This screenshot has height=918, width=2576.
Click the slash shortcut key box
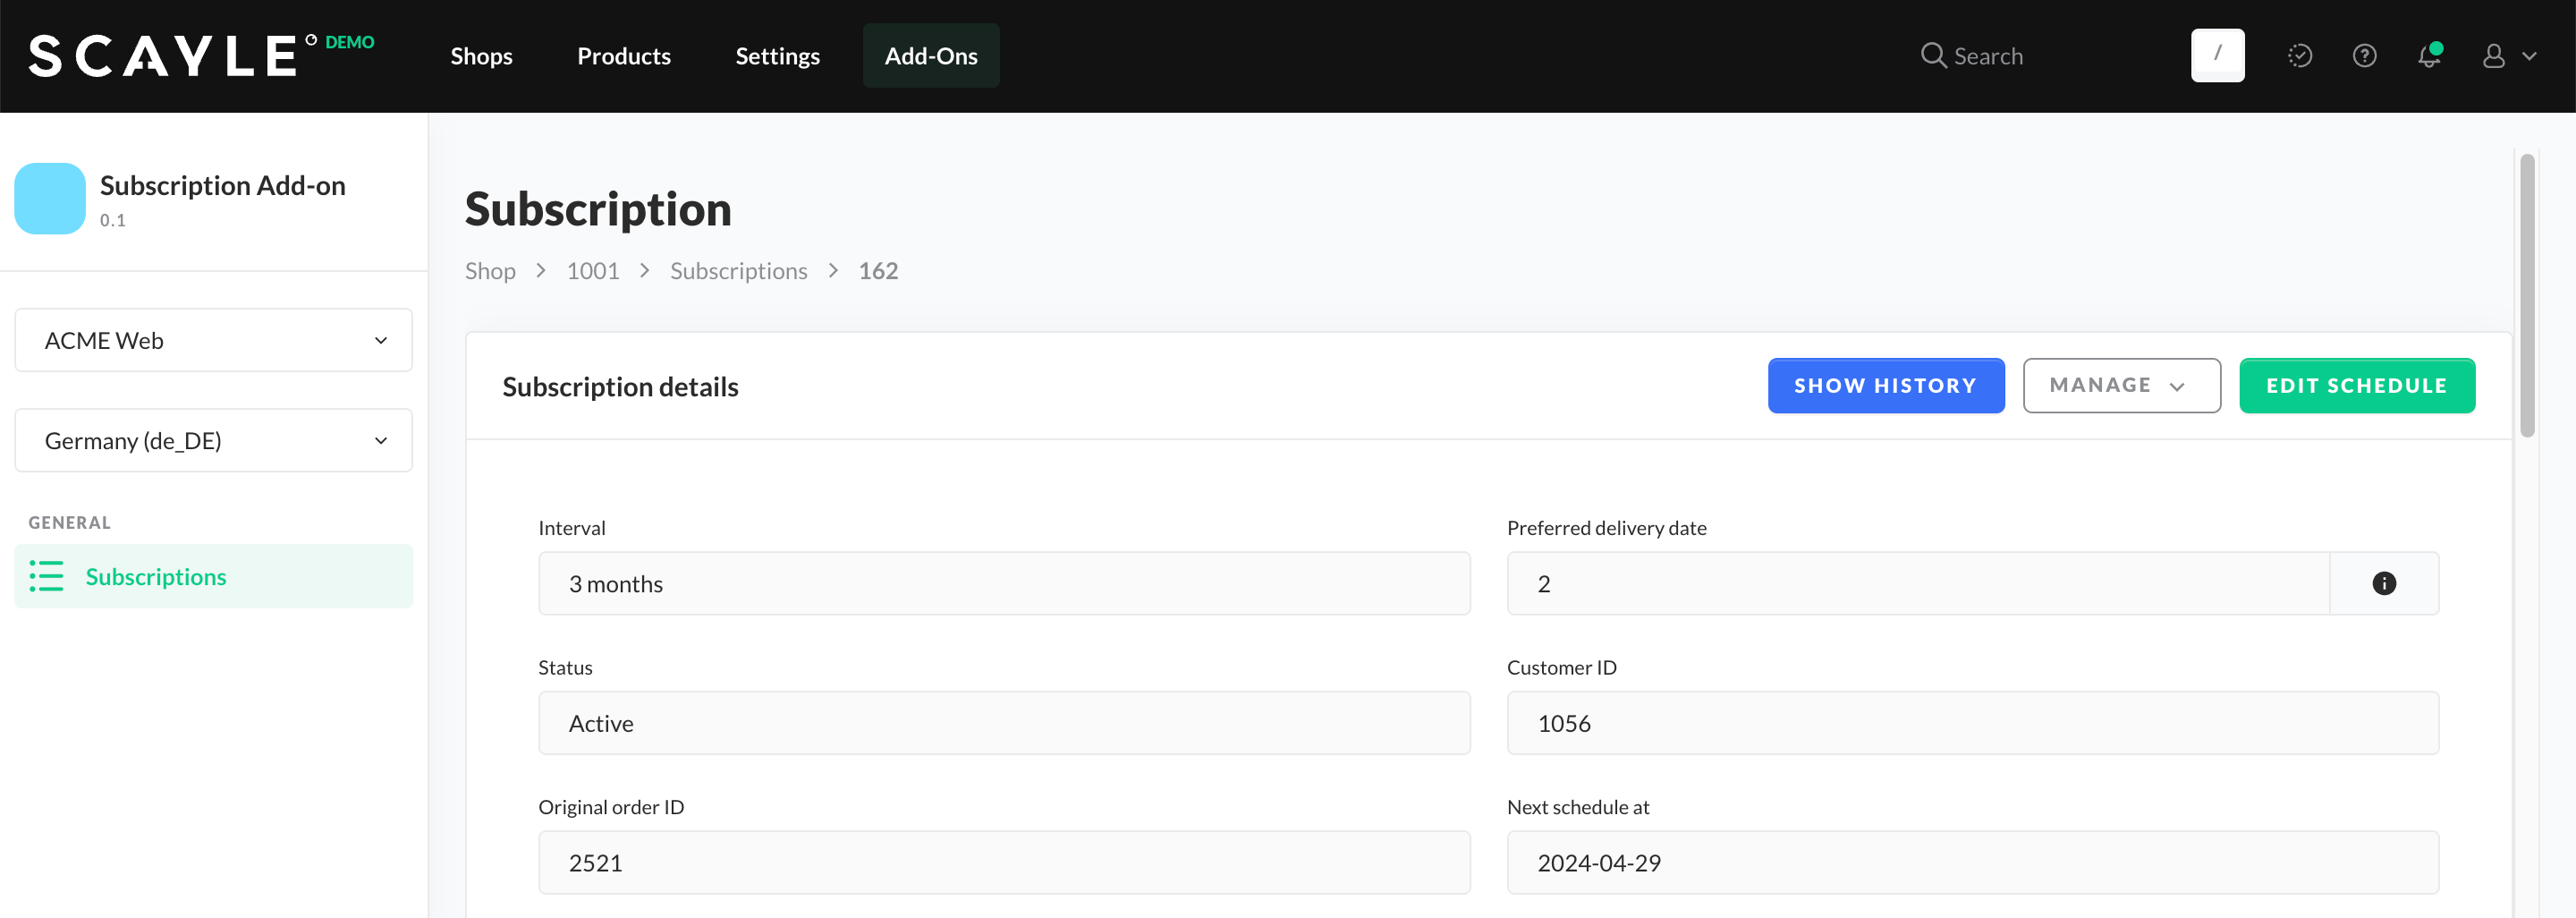tap(2217, 56)
